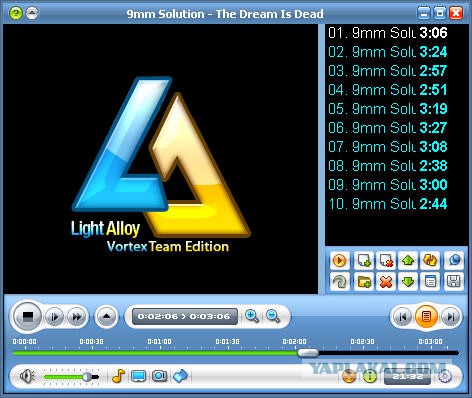Screen dimensions: 472x398
Task: Open the eject/open file arrow button
Action: pos(107,316)
